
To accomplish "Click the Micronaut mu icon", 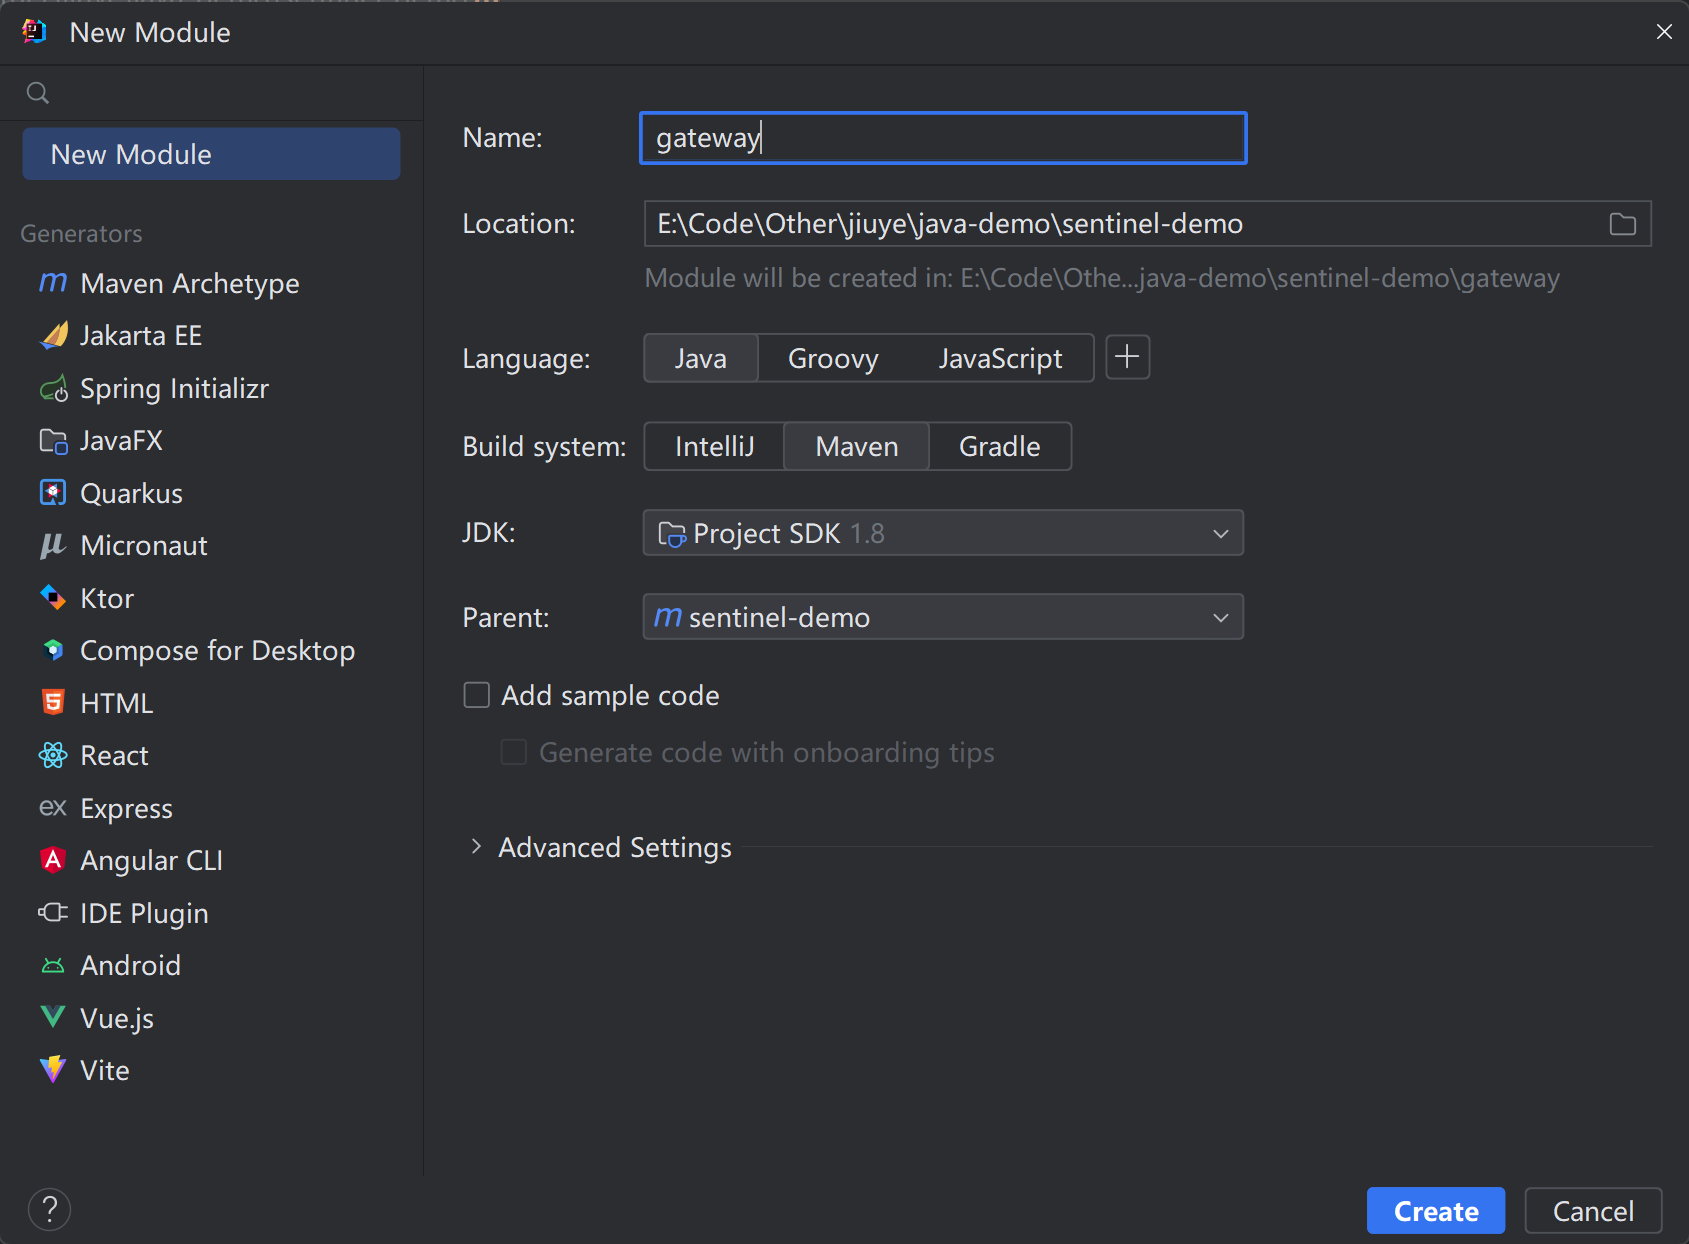I will 53,545.
